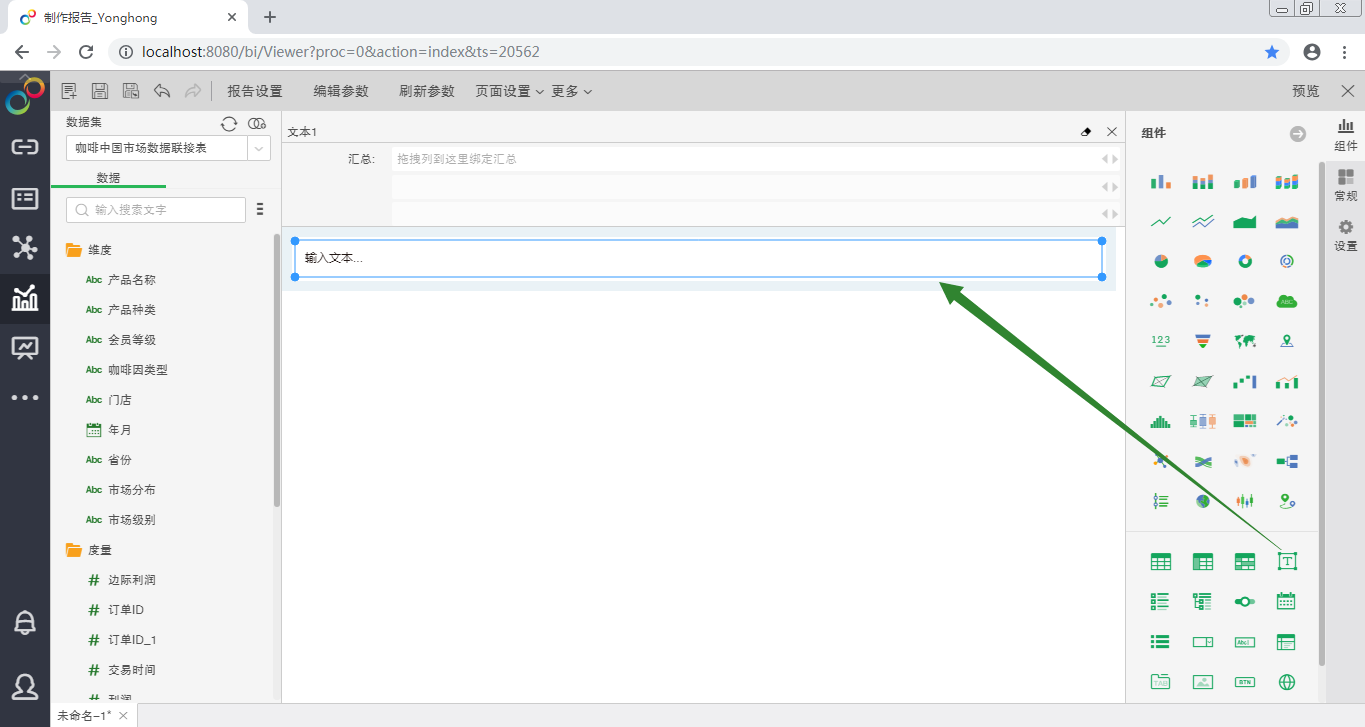1365x727 pixels.
Task: Click the calendar date filter component
Action: 1287,601
